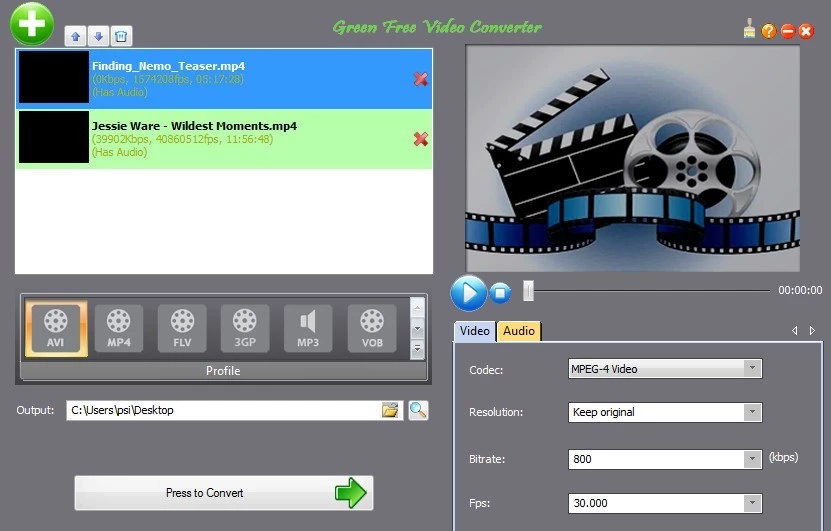Screen dimensions: 831x531
Task: Move selected file down with arrow icon
Action: pos(98,37)
